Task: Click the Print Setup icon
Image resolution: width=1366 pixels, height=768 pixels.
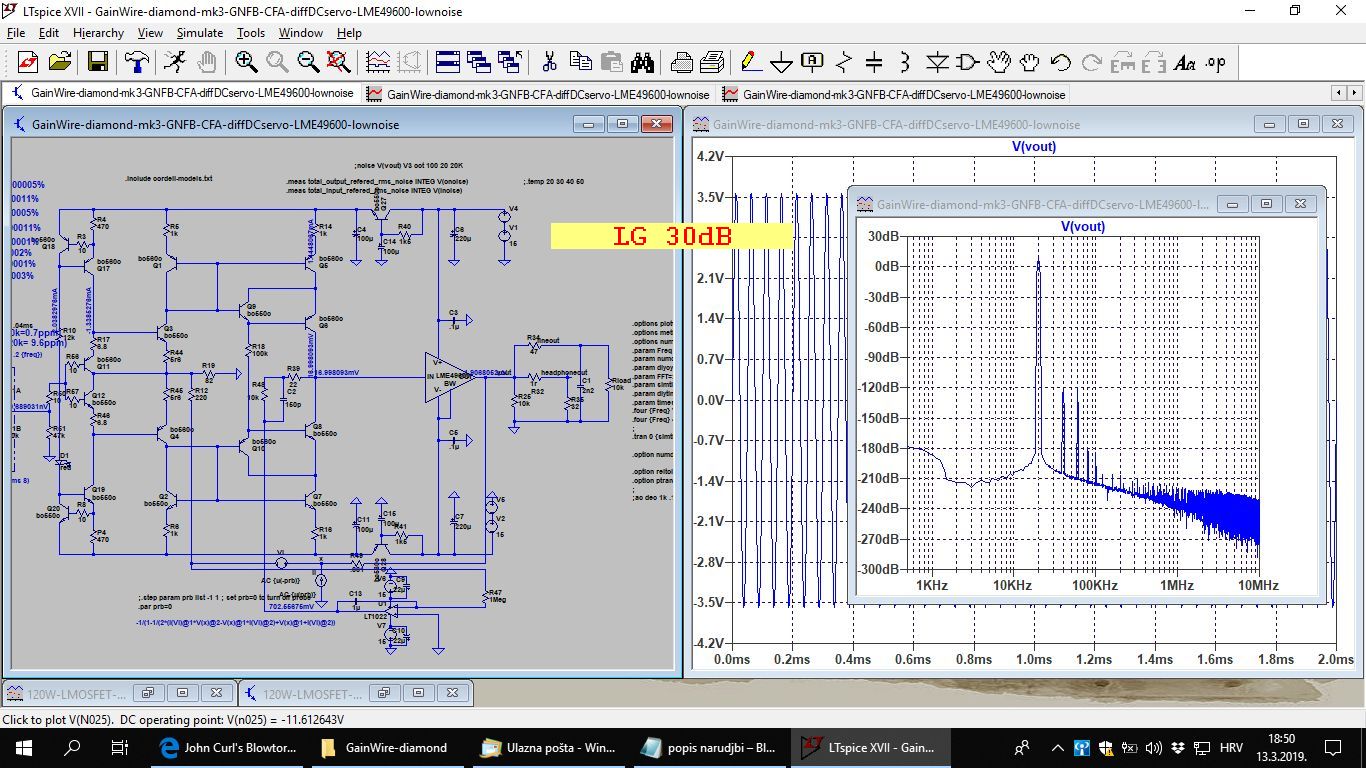Action: click(x=681, y=62)
